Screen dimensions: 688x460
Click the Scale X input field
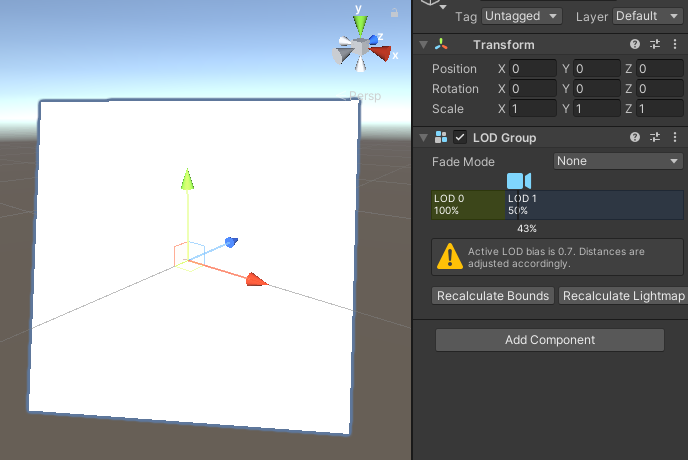pos(533,109)
